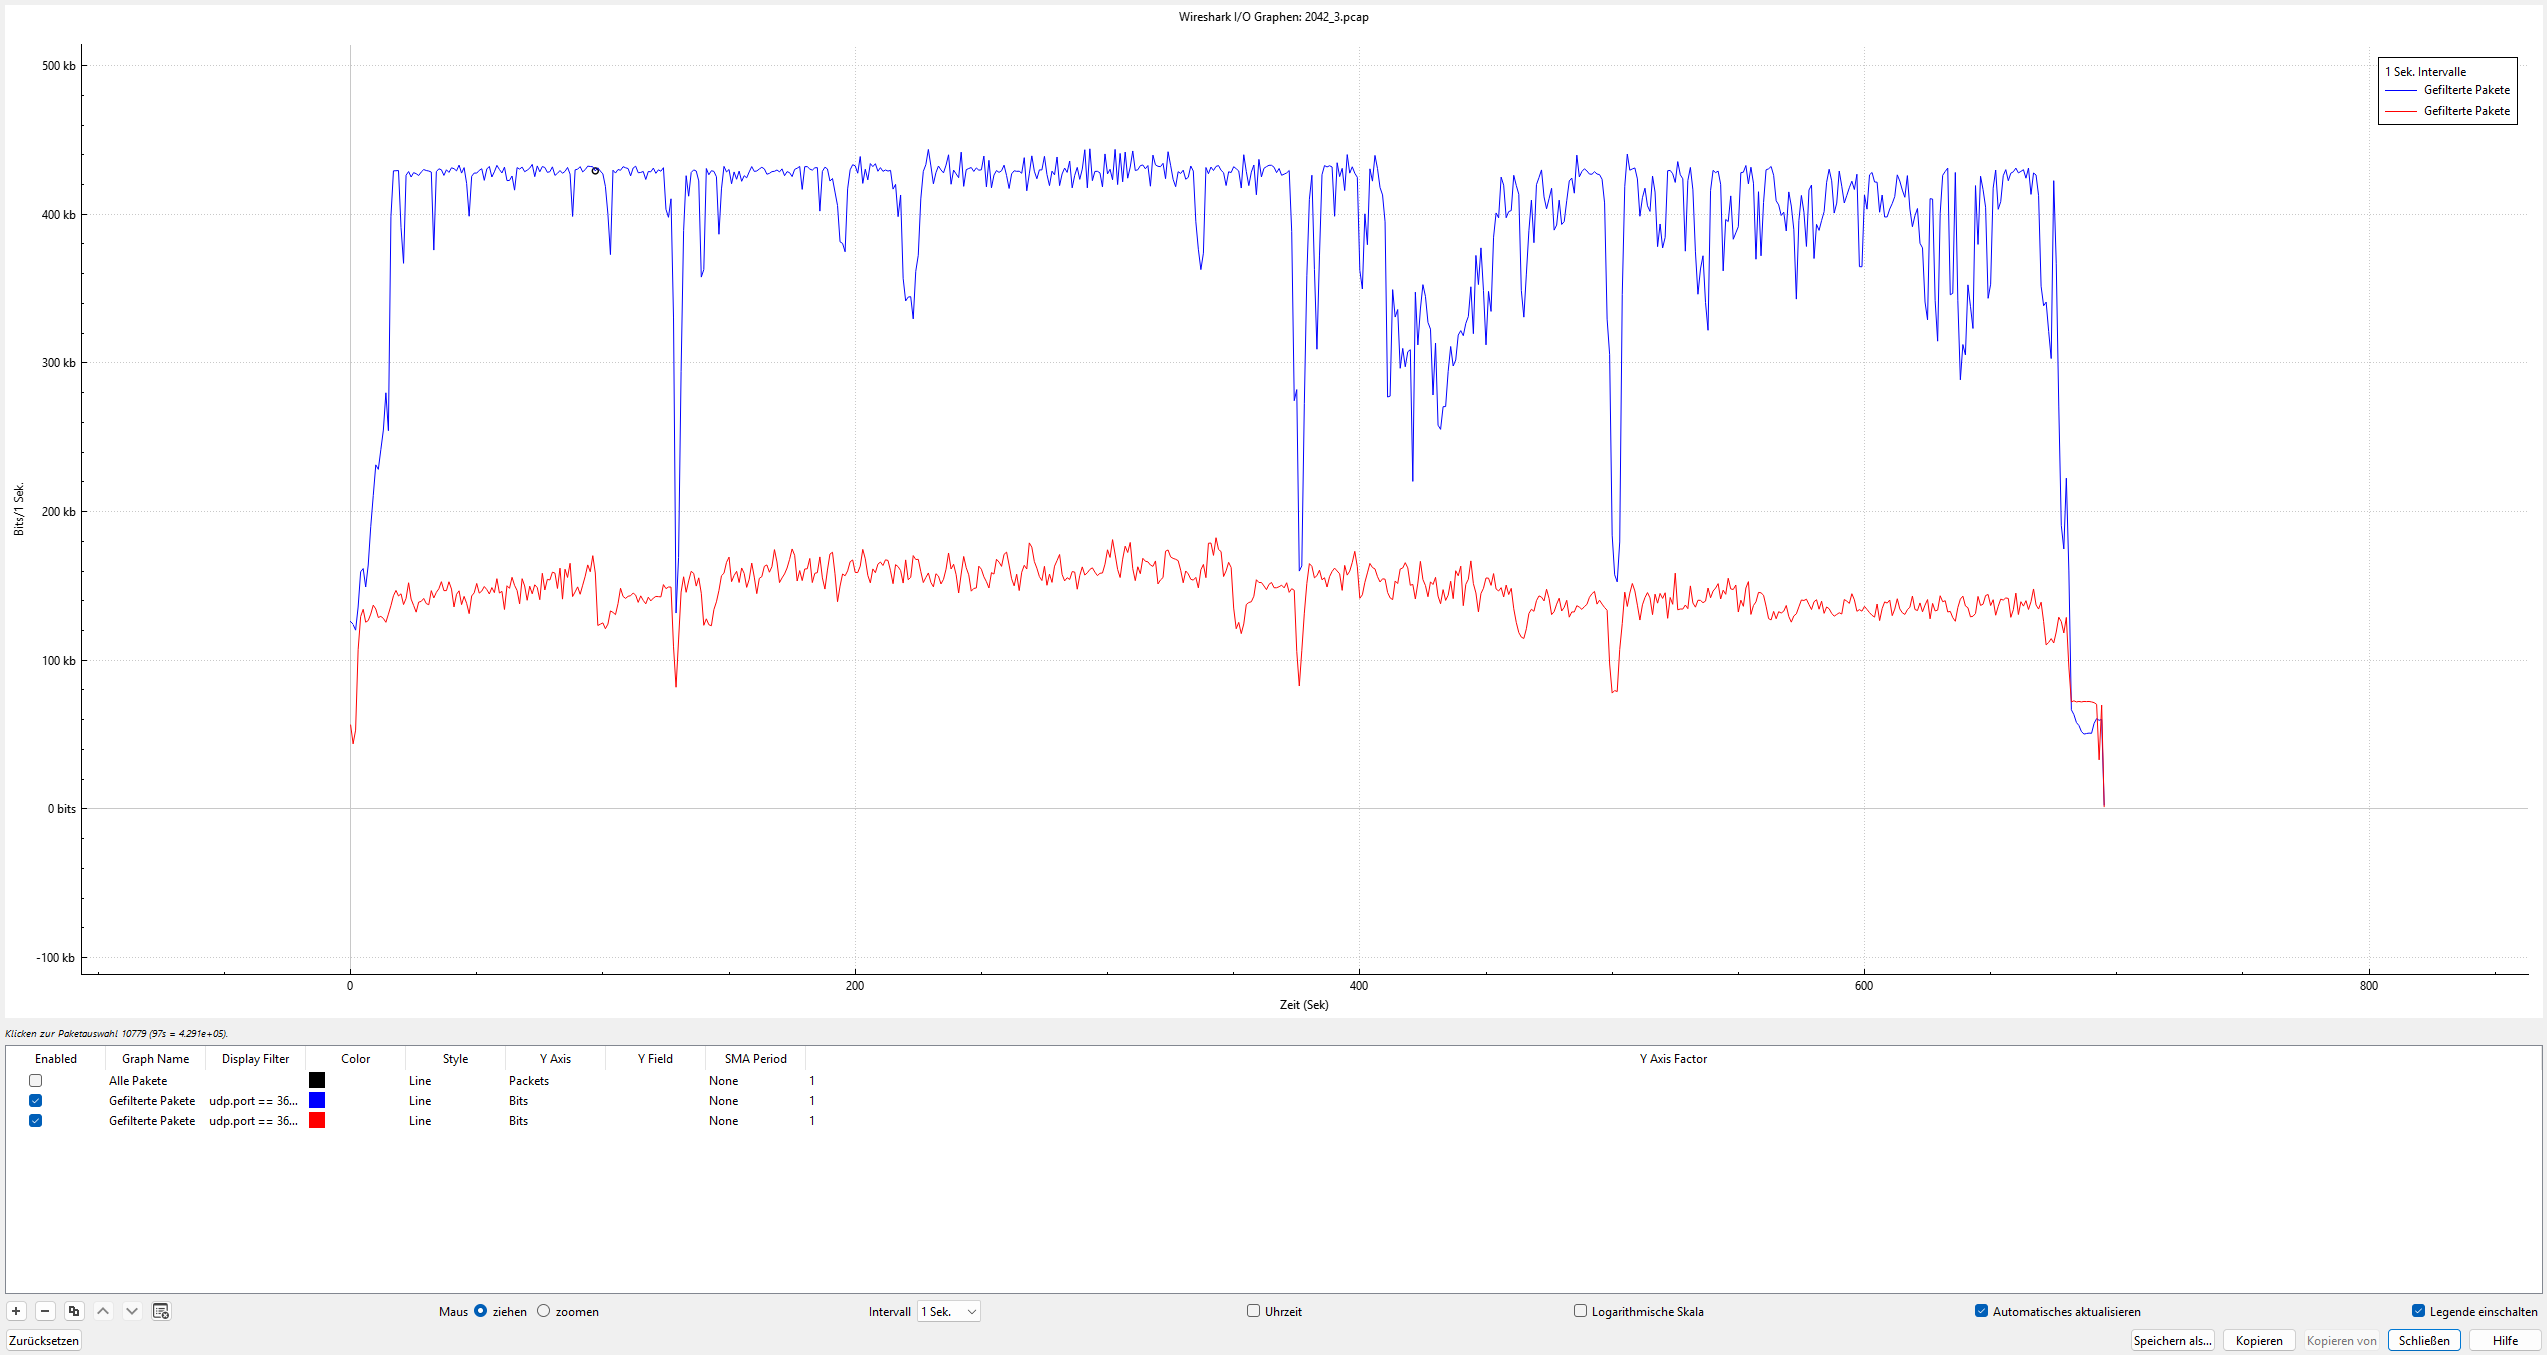Disable the blue Gefilterte Pakete graph
The height and width of the screenshot is (1355, 2547).
pyautogui.click(x=36, y=1100)
